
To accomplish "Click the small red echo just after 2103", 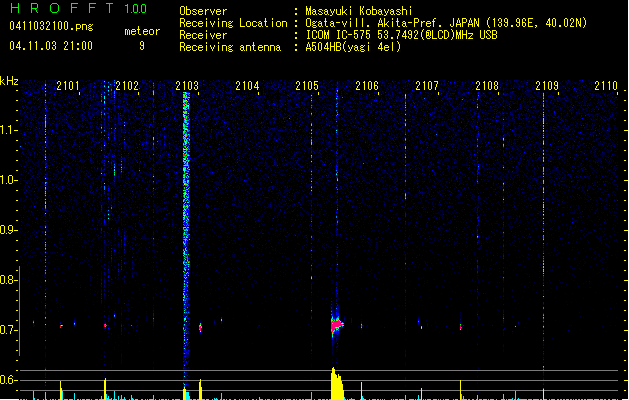I will [200, 328].
